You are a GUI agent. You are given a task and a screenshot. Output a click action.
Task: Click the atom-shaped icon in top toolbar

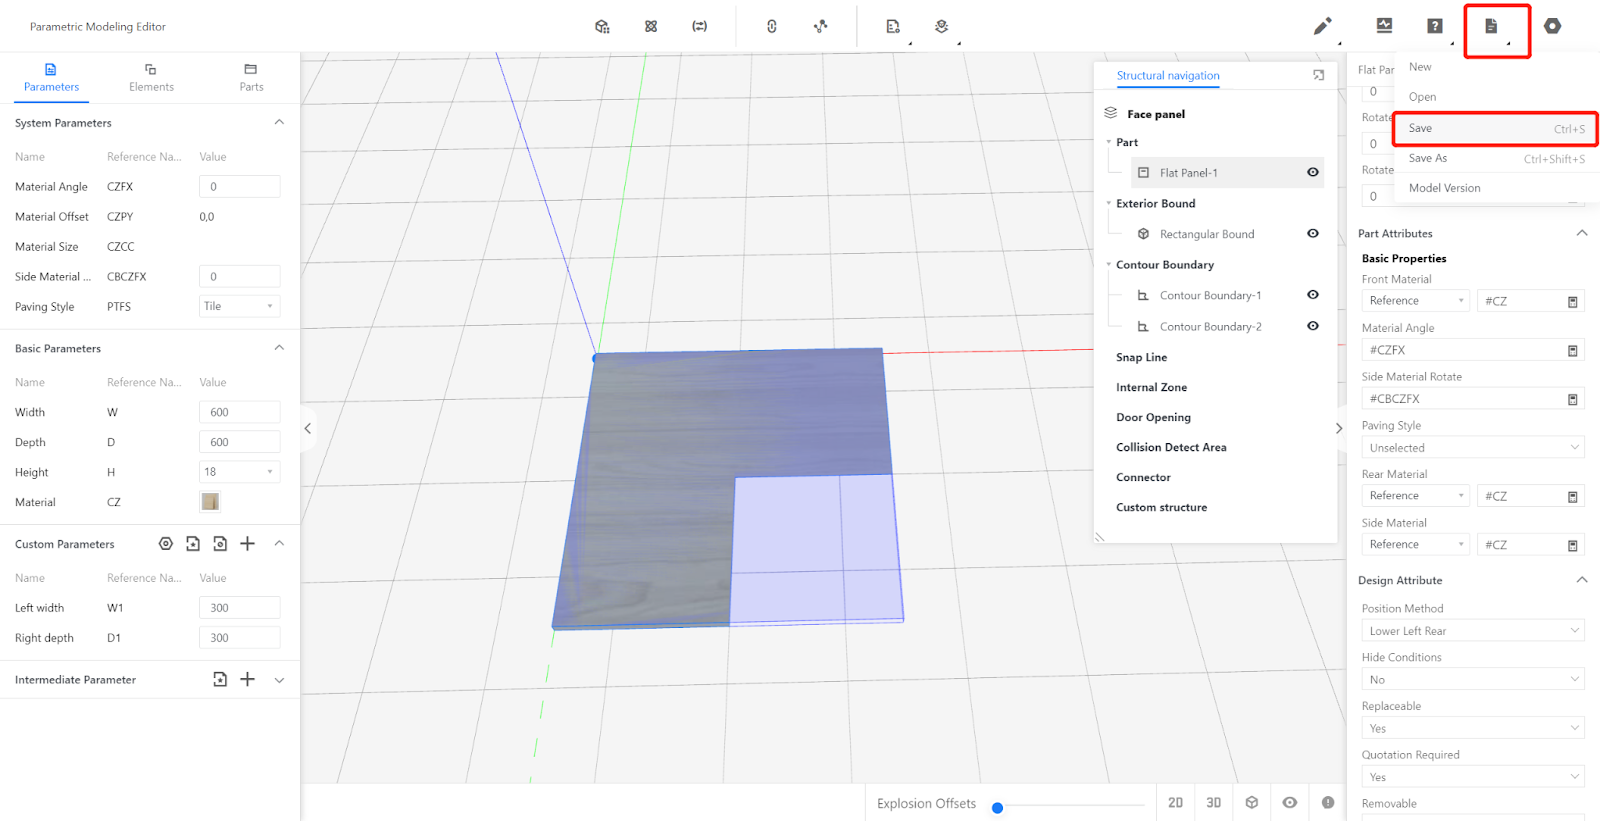651,27
